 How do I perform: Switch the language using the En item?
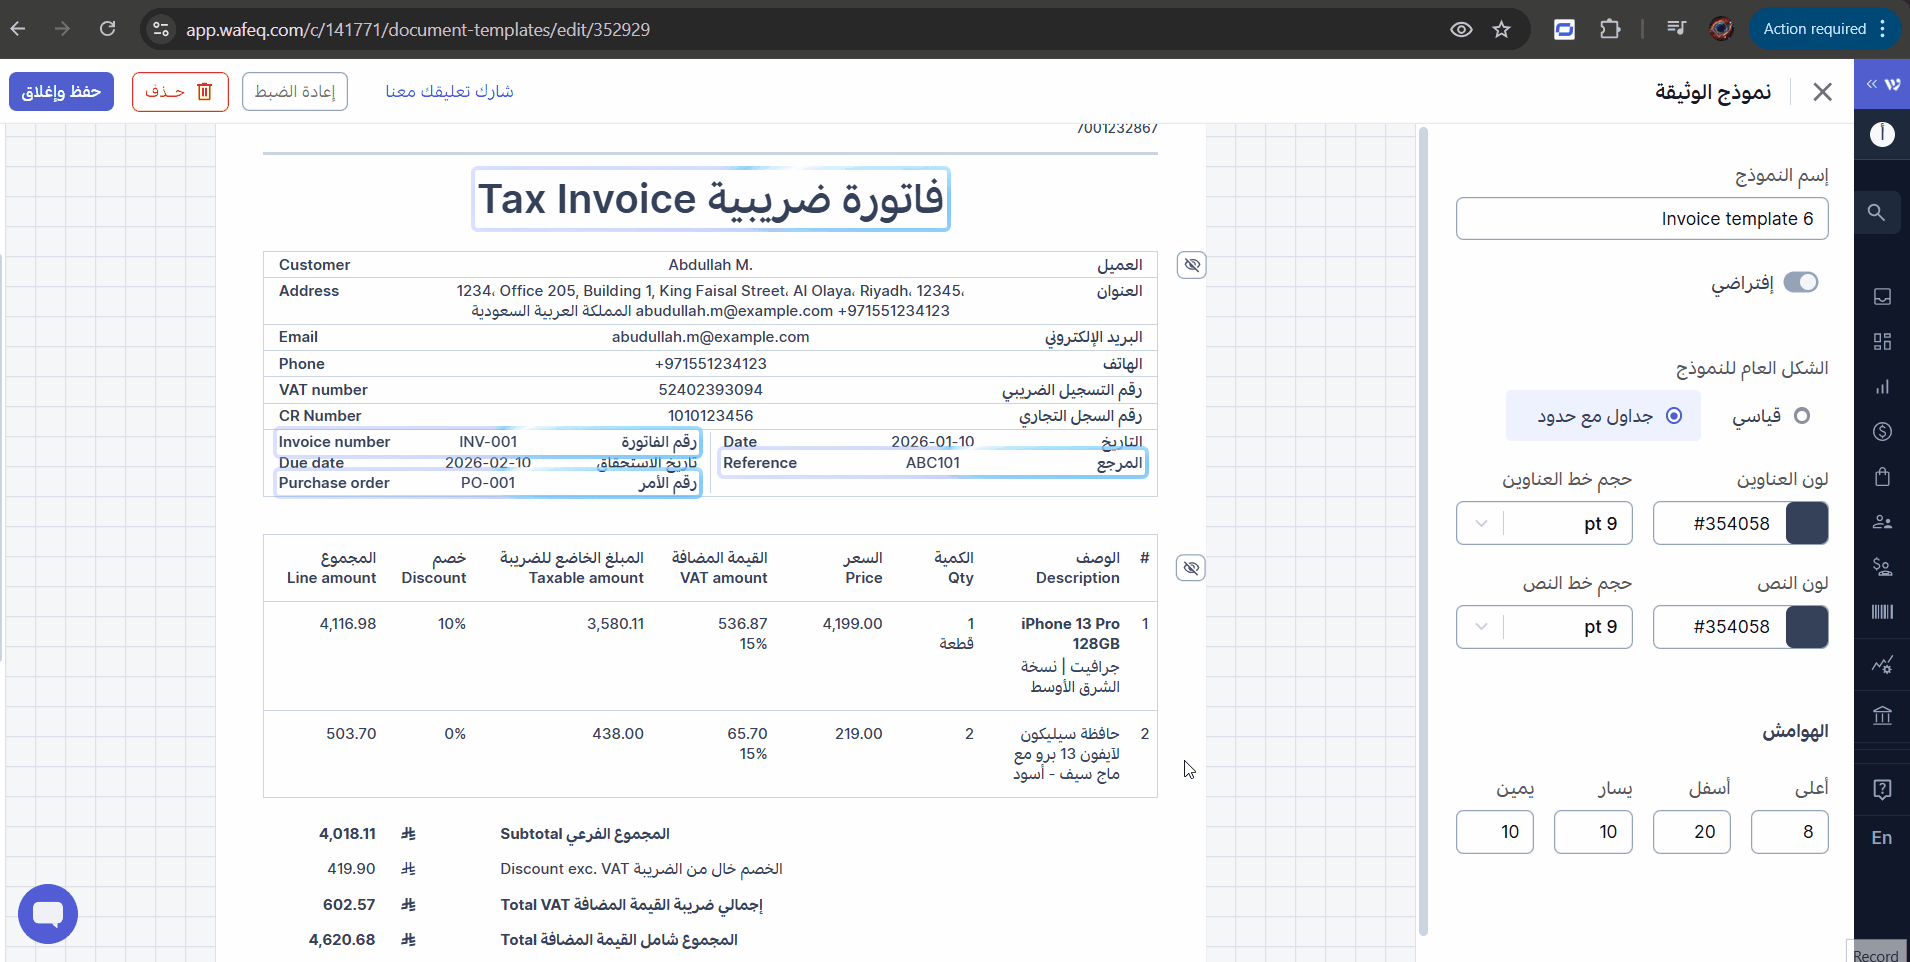[x=1882, y=838]
